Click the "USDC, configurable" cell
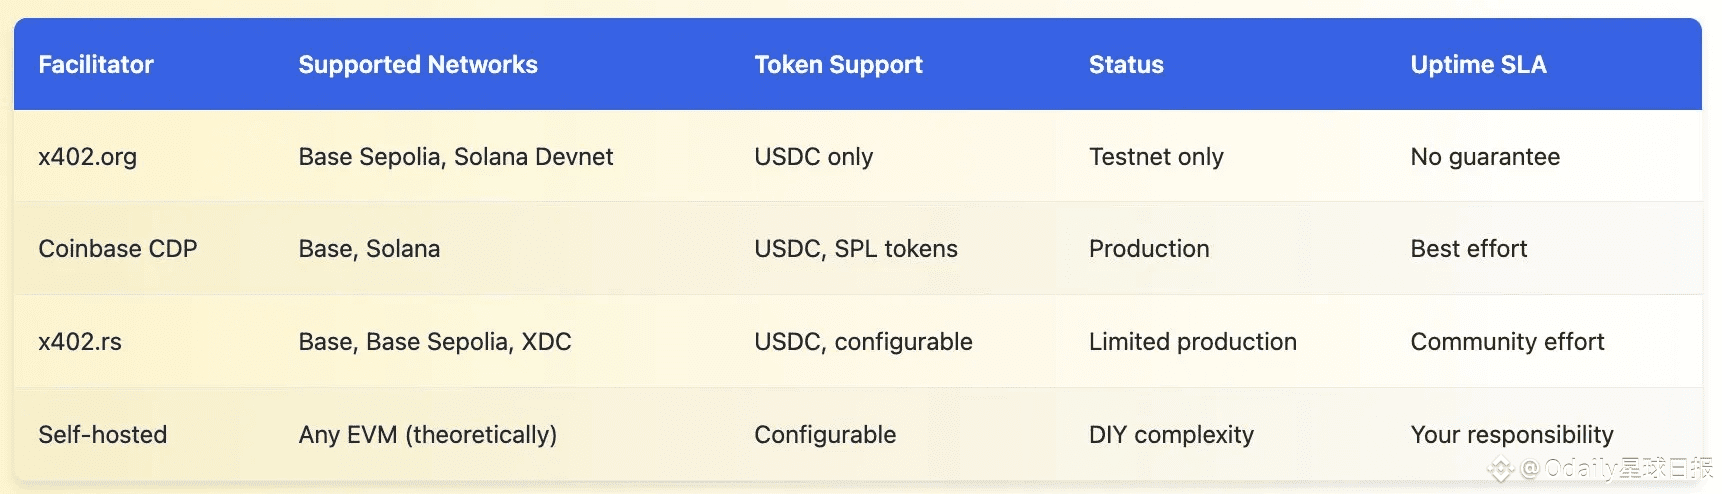This screenshot has width=1722, height=494. [x=863, y=342]
